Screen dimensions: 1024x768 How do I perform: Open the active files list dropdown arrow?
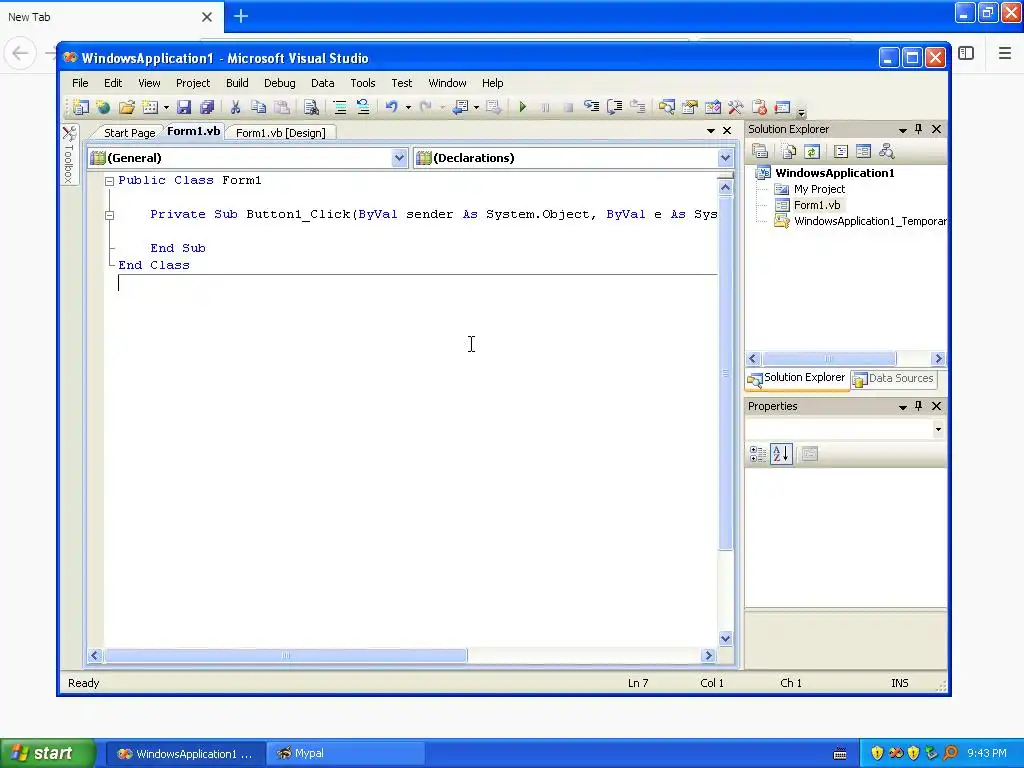711,131
